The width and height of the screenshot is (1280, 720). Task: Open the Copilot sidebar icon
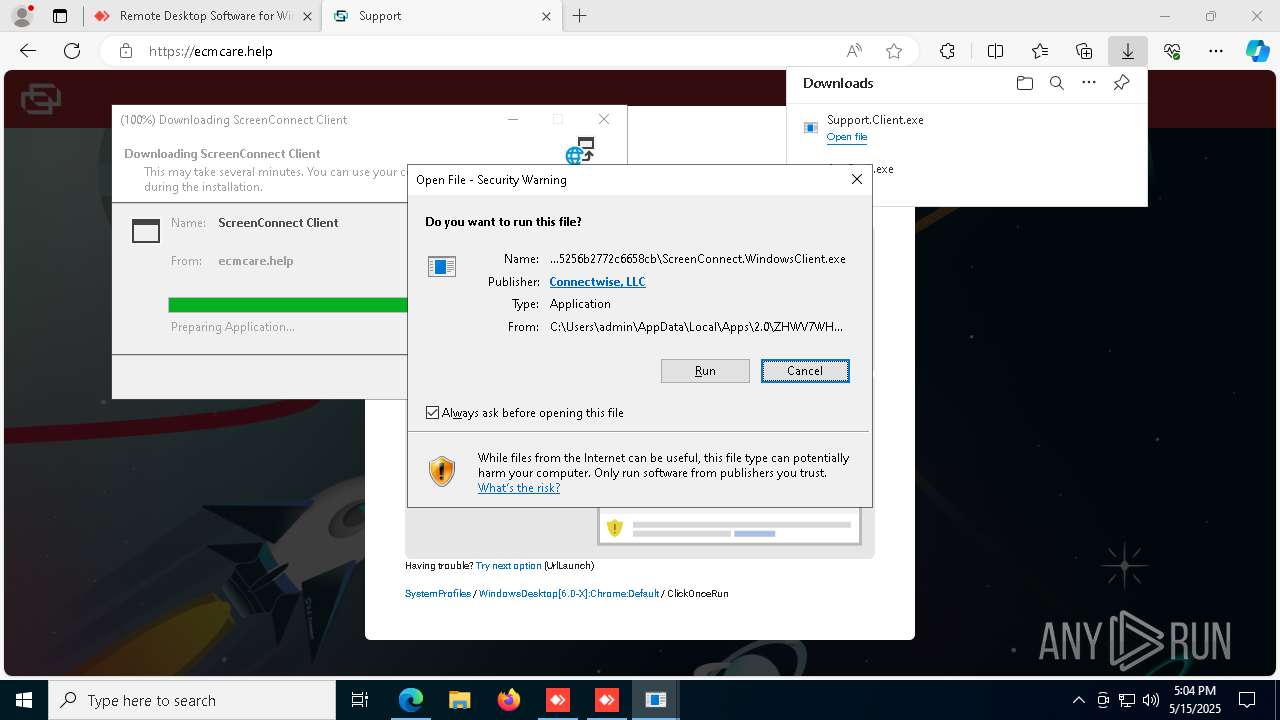(x=1257, y=51)
